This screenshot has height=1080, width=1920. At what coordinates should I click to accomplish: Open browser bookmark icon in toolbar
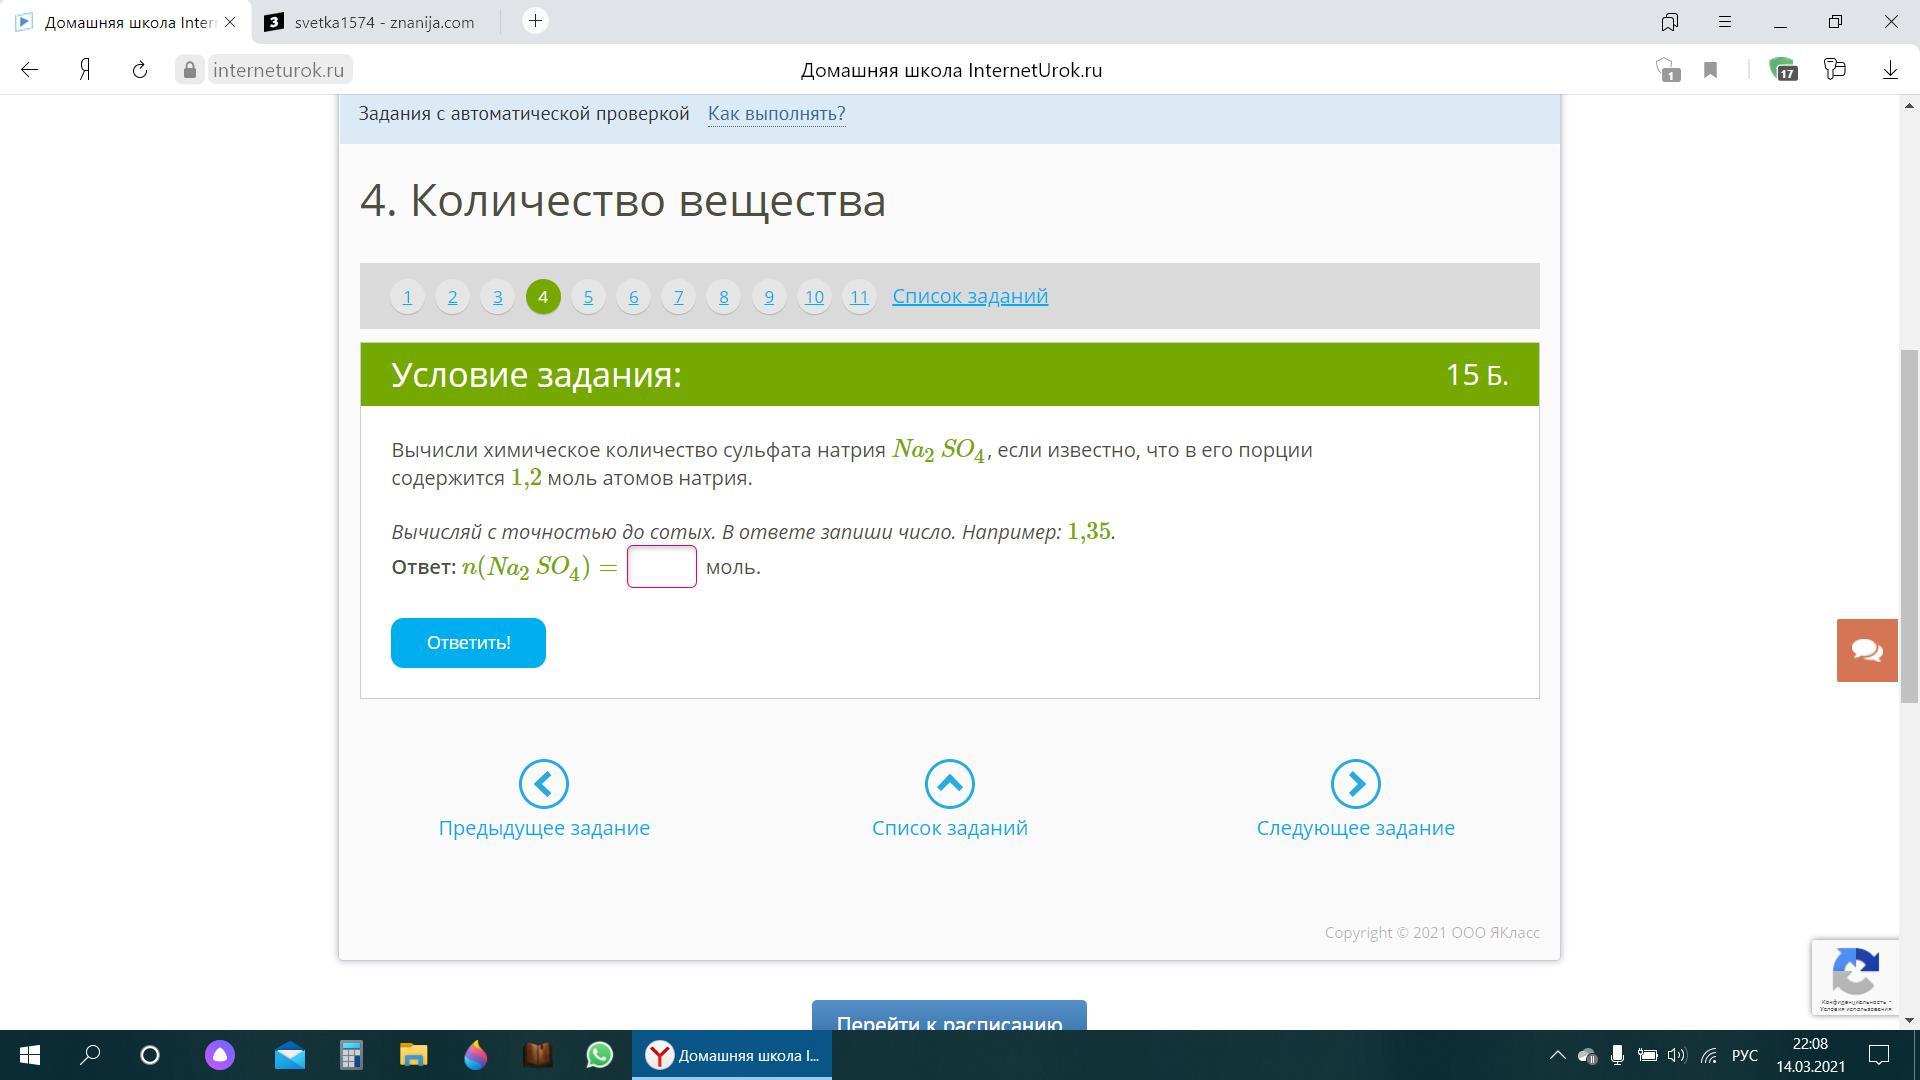tap(1710, 70)
